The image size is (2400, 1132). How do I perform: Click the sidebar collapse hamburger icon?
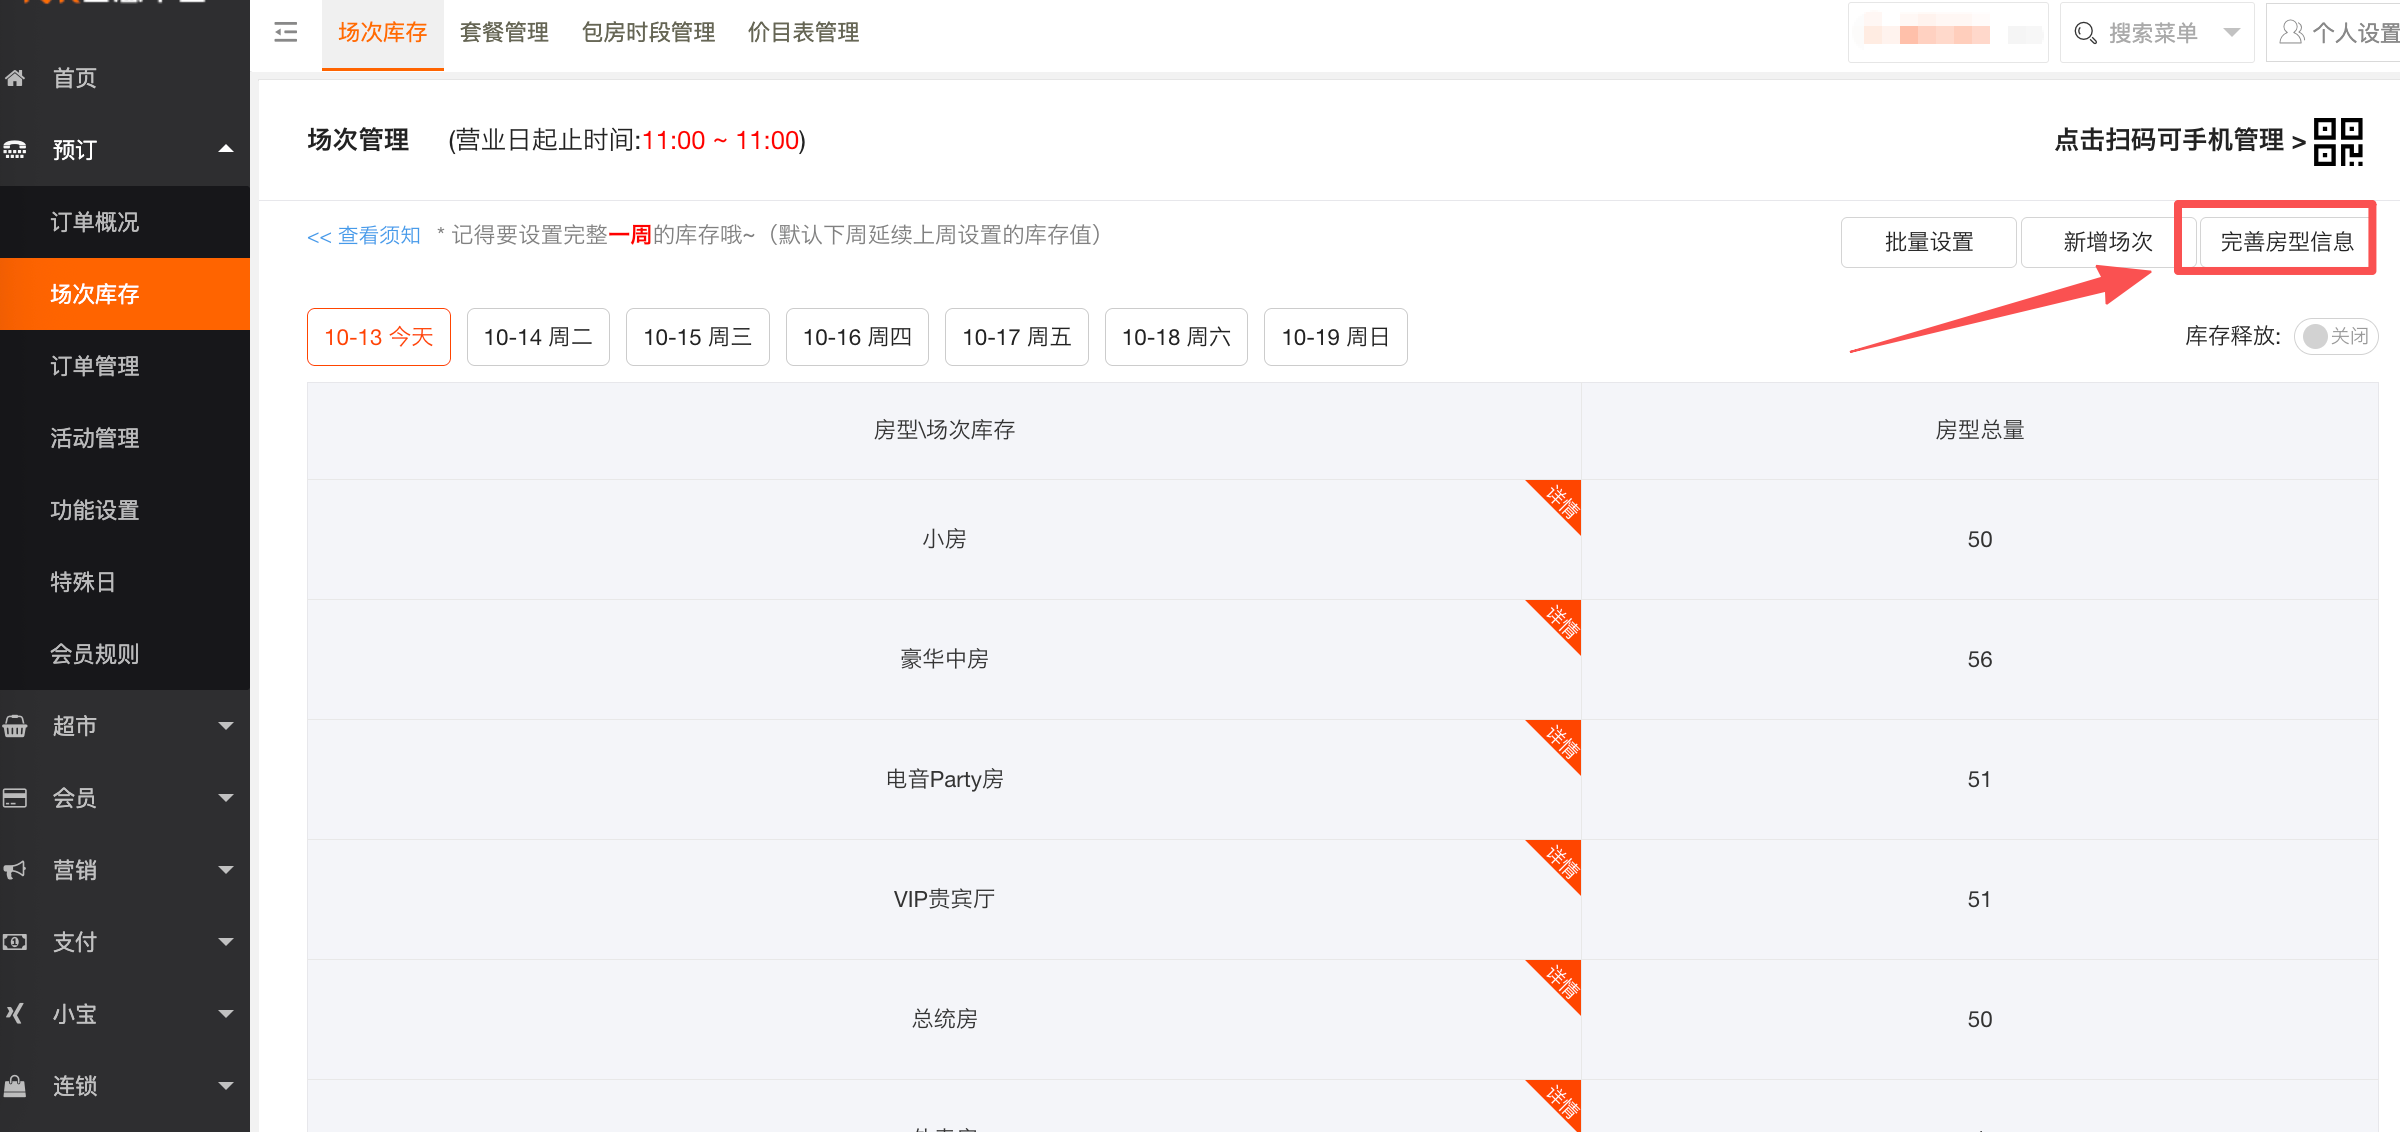coord(286,33)
